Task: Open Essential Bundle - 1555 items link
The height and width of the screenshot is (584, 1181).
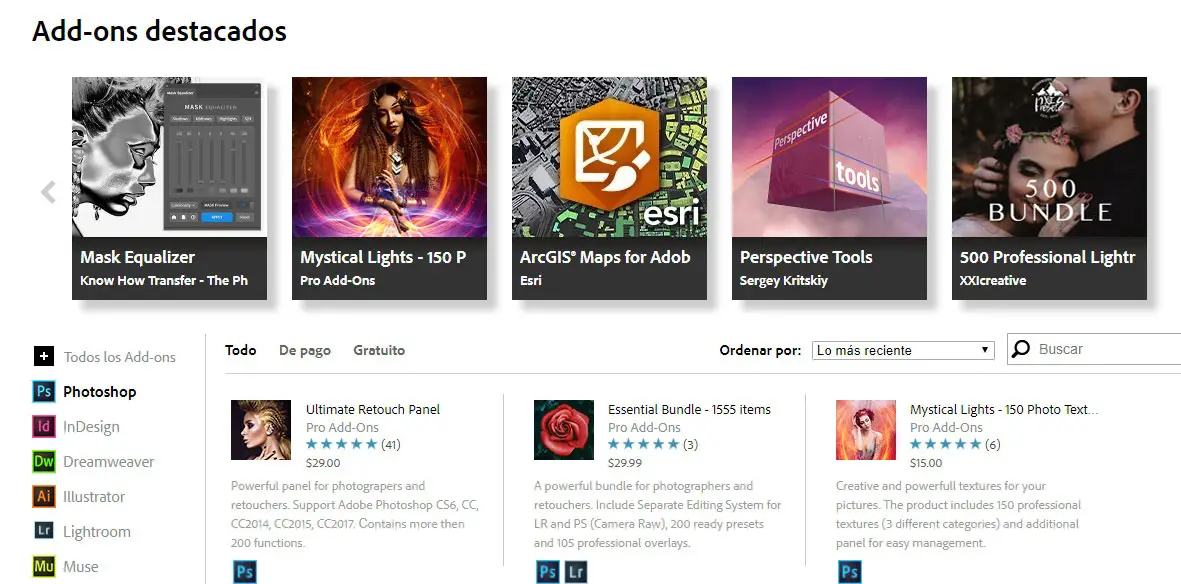Action: (689, 409)
